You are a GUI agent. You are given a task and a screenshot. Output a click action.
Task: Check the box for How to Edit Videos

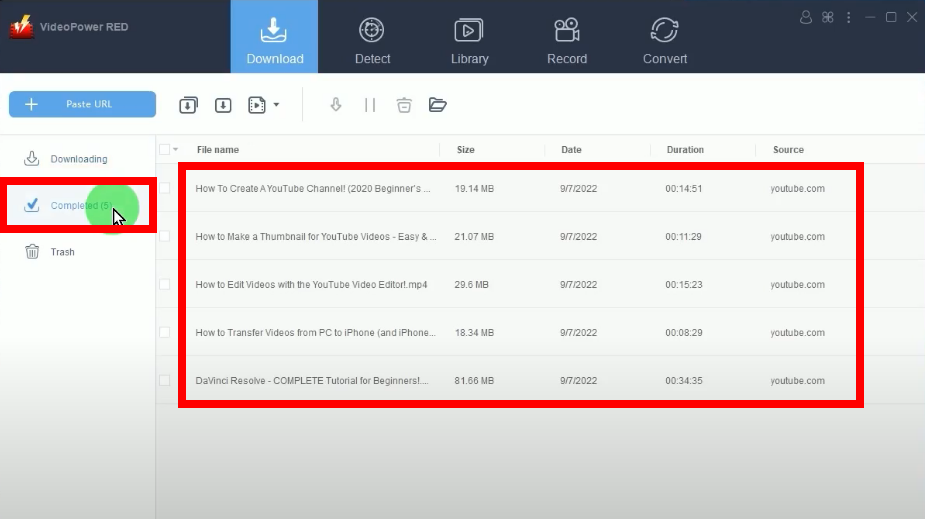click(x=165, y=284)
